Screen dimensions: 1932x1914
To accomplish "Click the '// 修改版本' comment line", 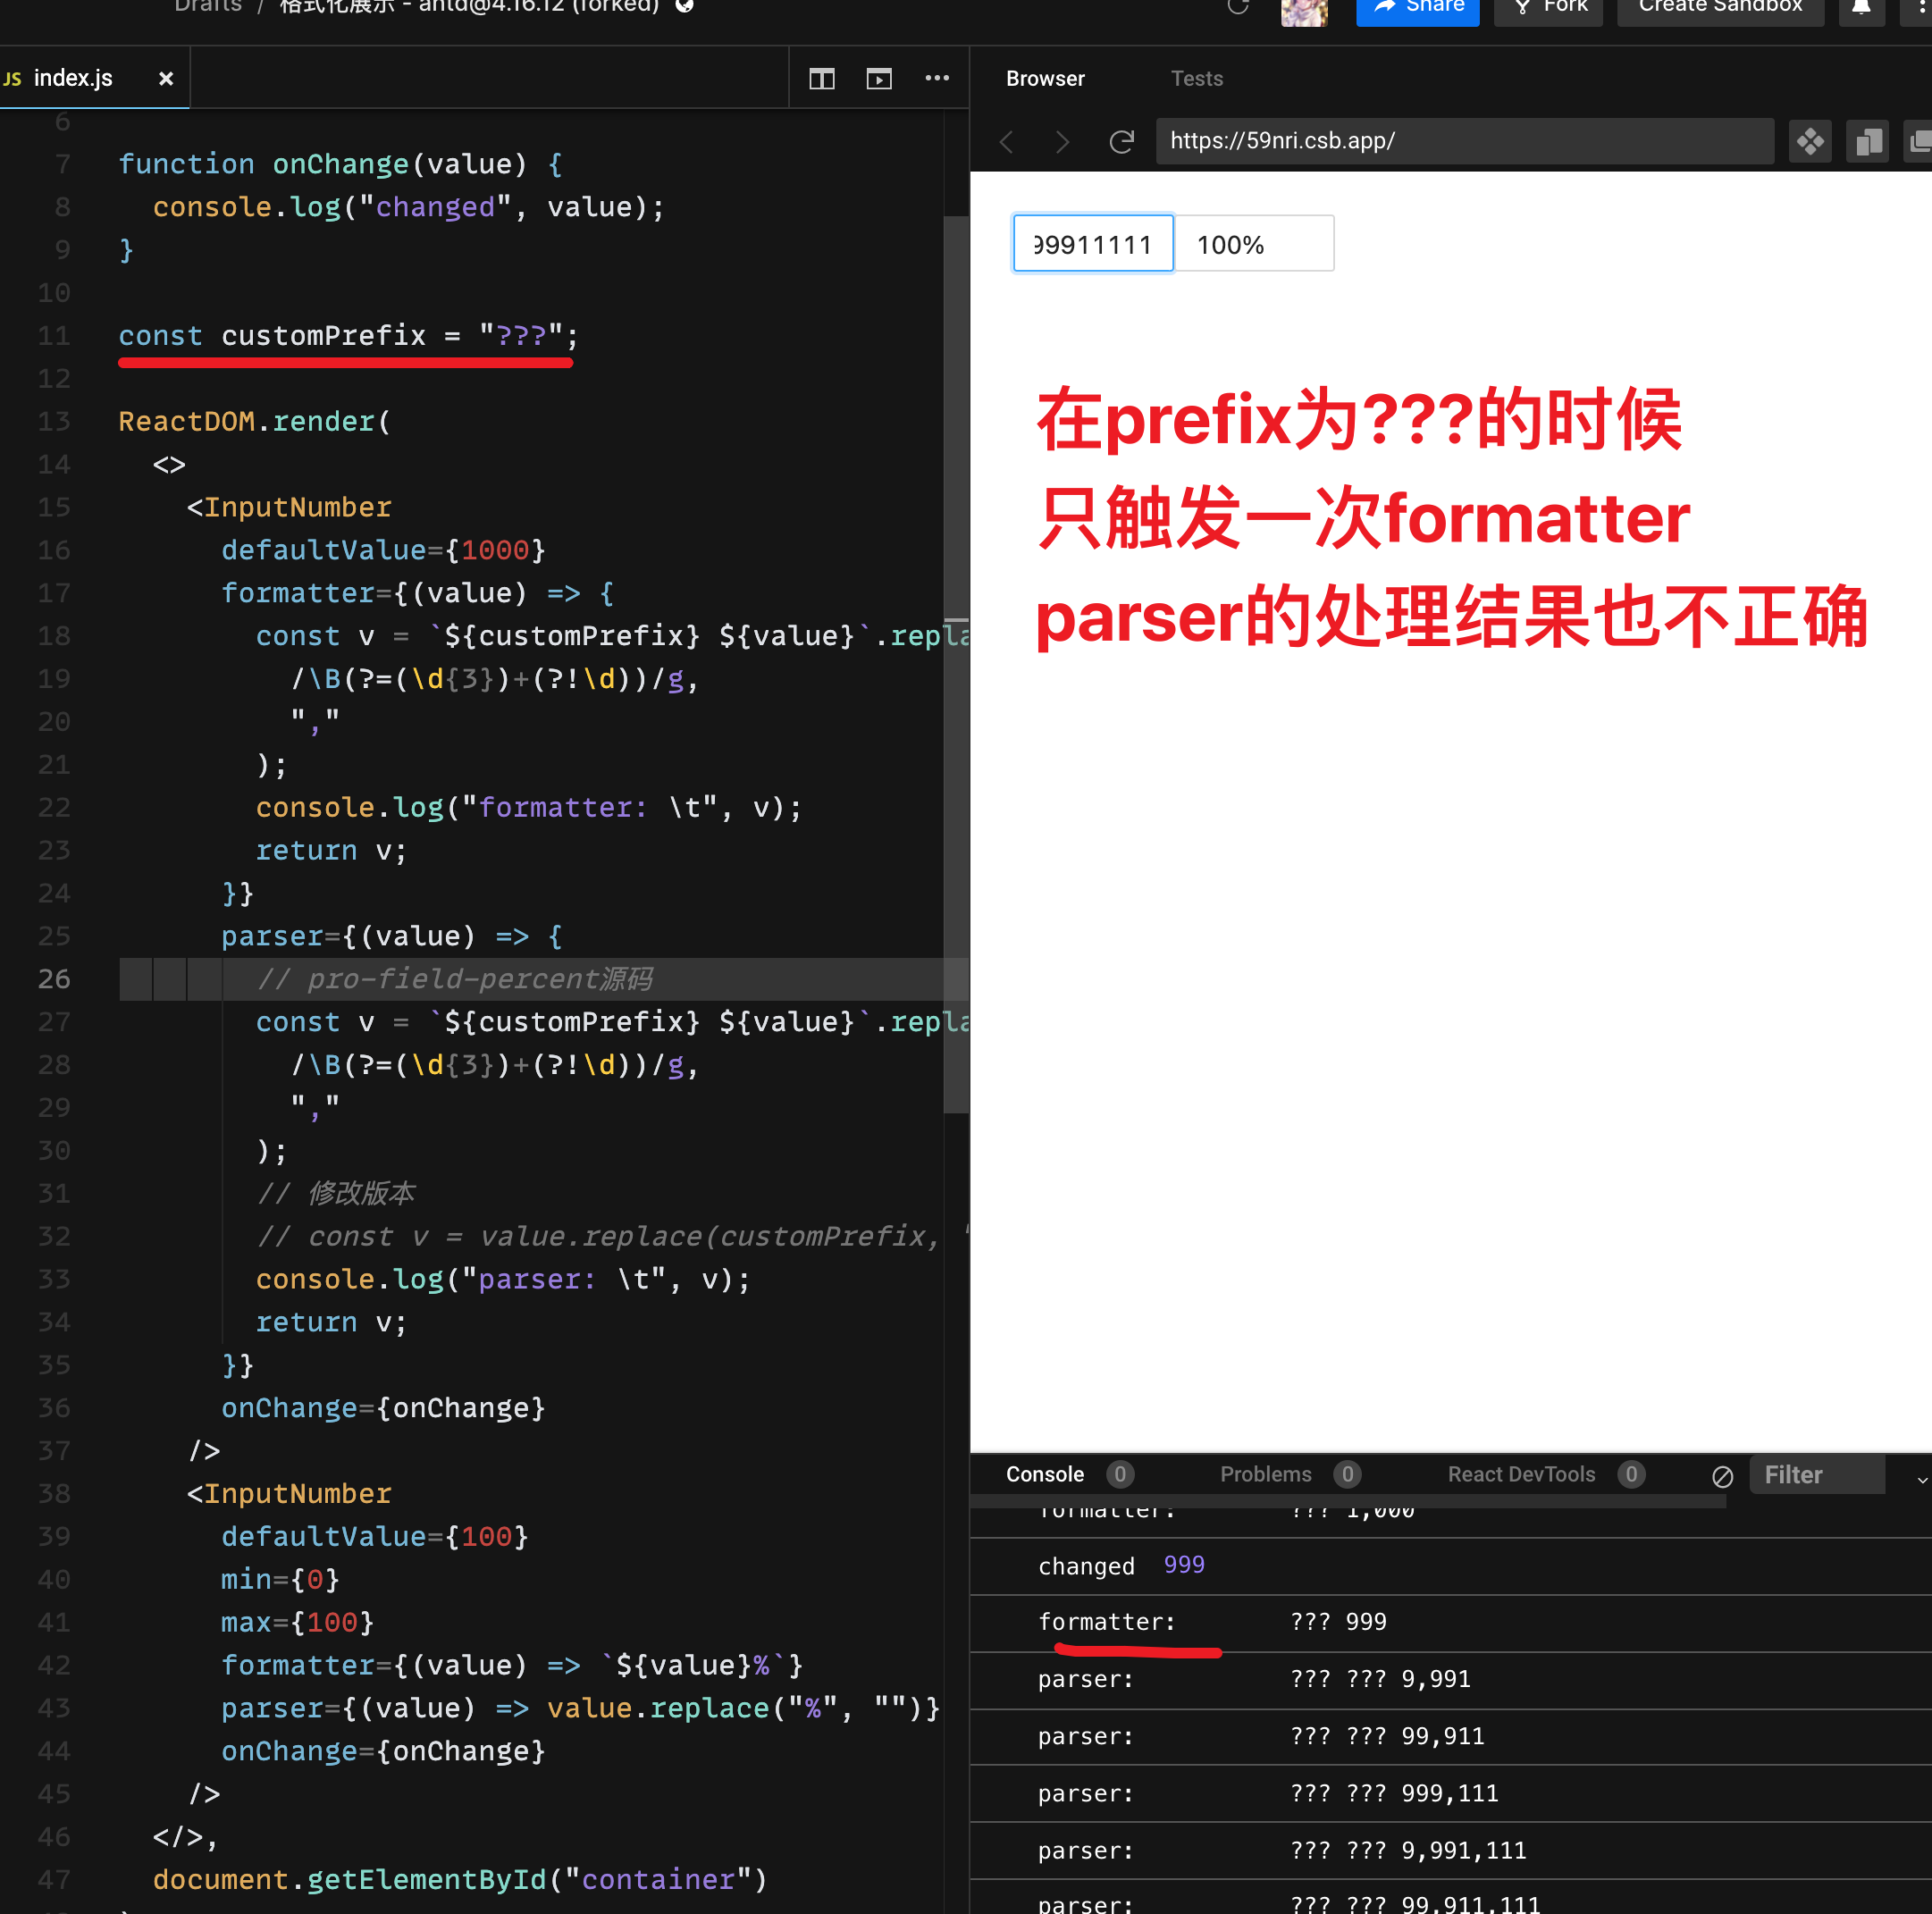I will 336,1193.
